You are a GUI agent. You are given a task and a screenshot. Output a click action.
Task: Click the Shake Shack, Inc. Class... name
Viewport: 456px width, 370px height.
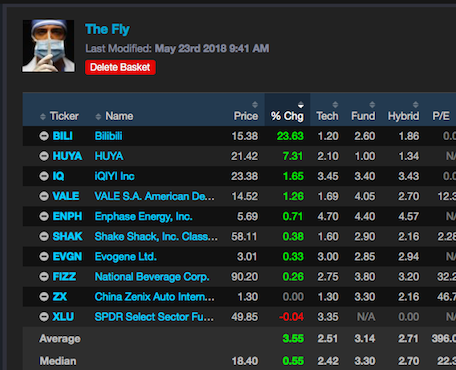click(156, 236)
